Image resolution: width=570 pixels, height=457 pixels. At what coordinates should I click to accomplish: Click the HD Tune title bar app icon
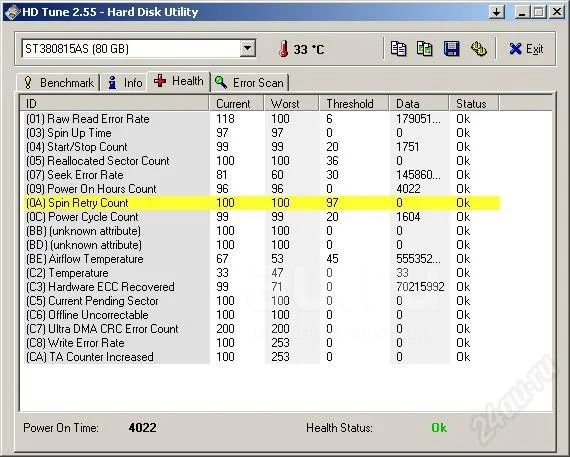pyautogui.click(x=12, y=12)
